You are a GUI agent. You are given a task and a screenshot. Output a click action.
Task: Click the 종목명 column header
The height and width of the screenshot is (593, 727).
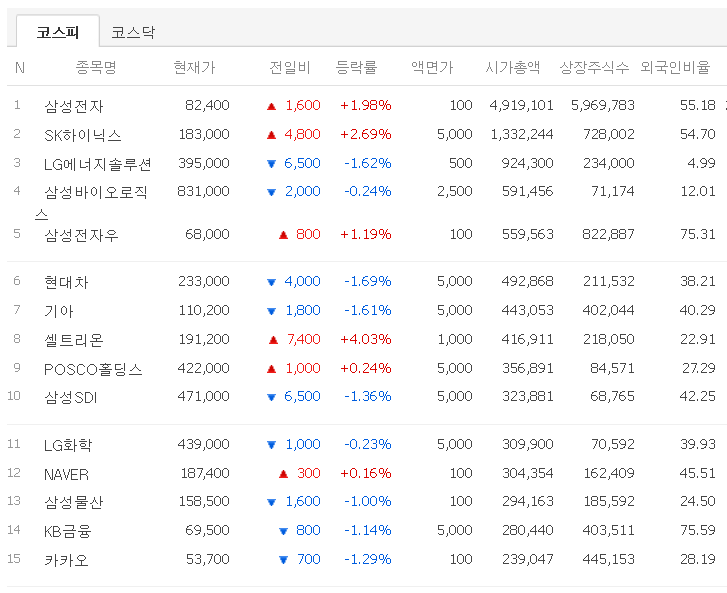(x=96, y=68)
